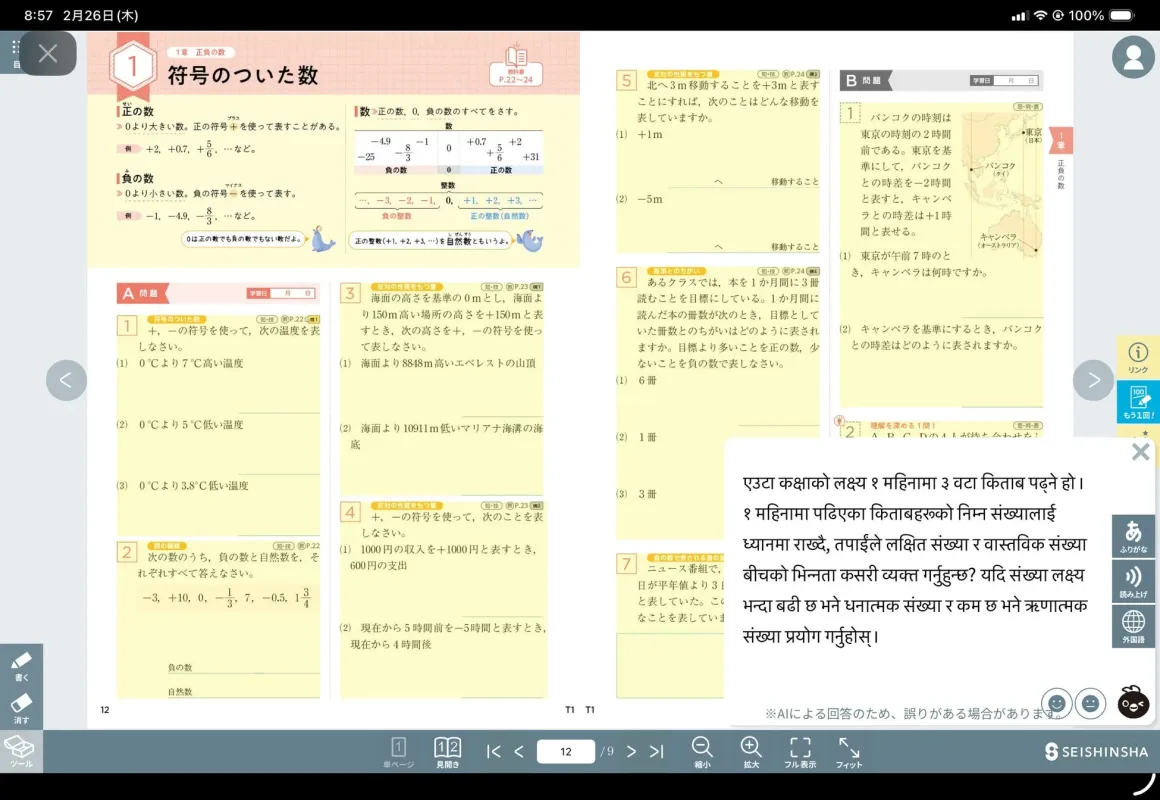Tap the page number field showing 12
1160x800 pixels.
point(565,752)
